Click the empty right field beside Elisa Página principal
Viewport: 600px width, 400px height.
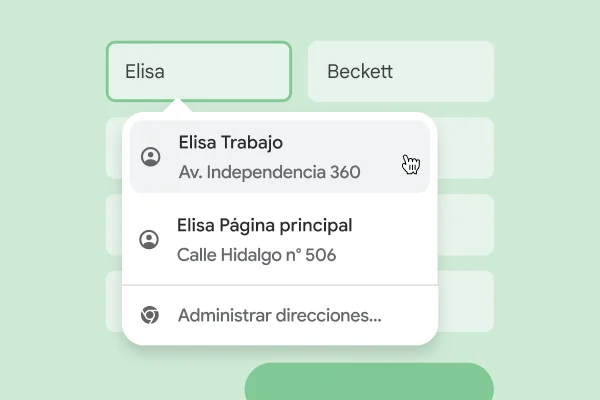click(467, 225)
